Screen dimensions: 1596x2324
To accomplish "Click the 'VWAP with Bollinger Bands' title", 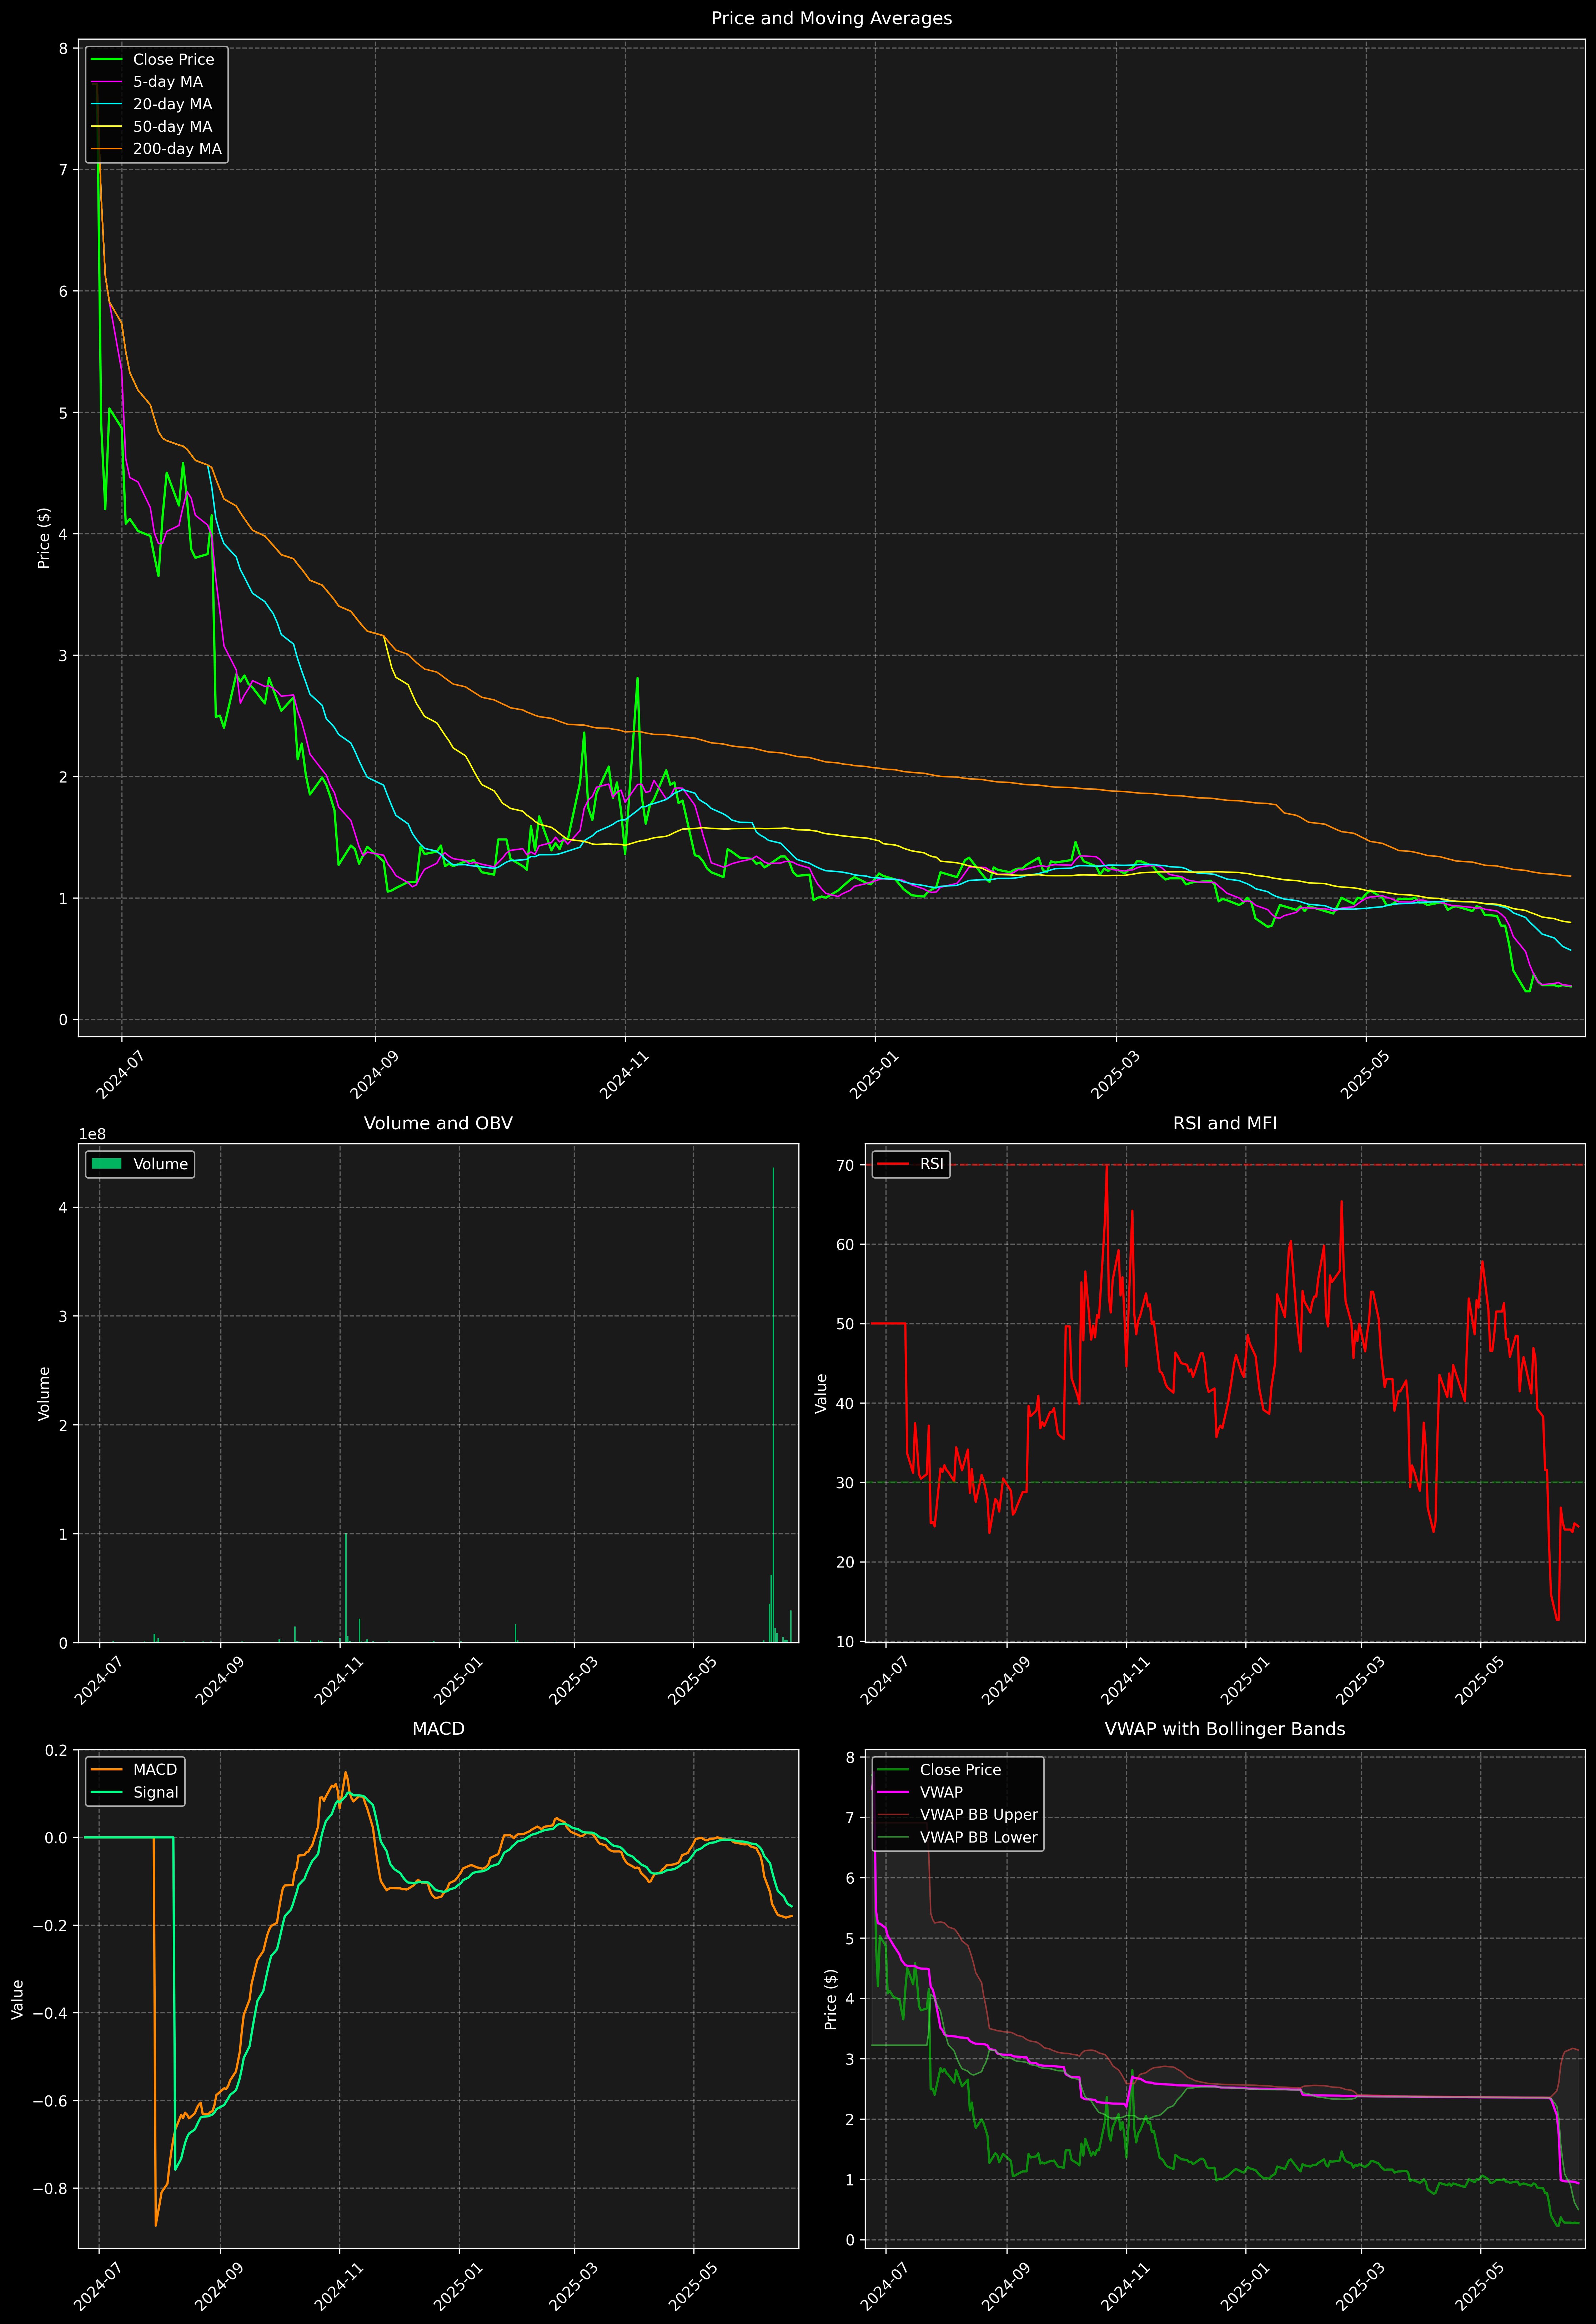I will (x=1225, y=1729).
